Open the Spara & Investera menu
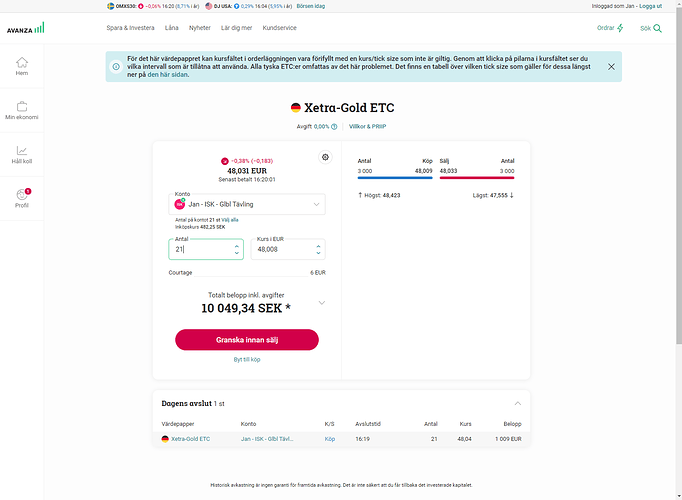 point(130,28)
